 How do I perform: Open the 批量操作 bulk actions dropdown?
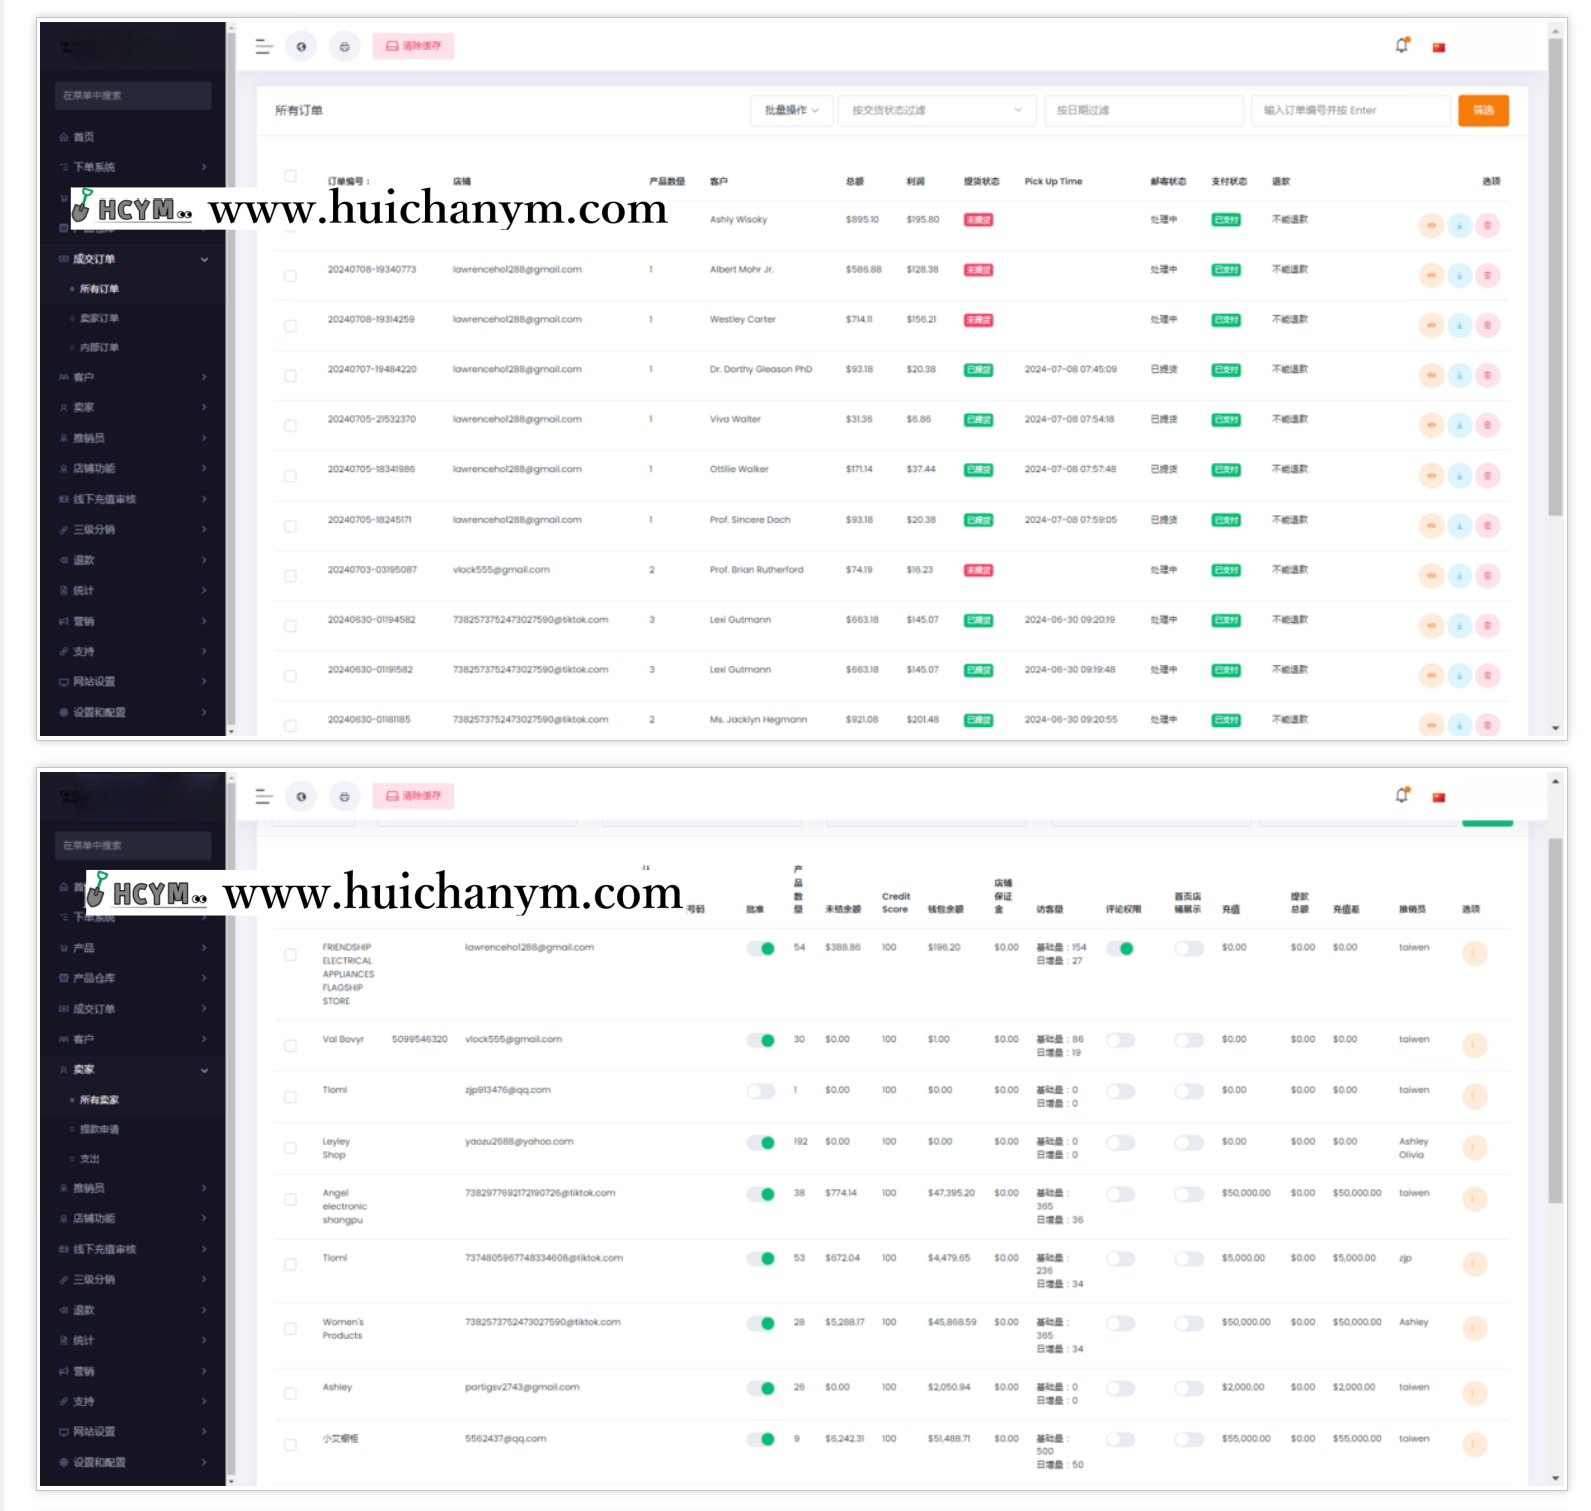(x=791, y=110)
